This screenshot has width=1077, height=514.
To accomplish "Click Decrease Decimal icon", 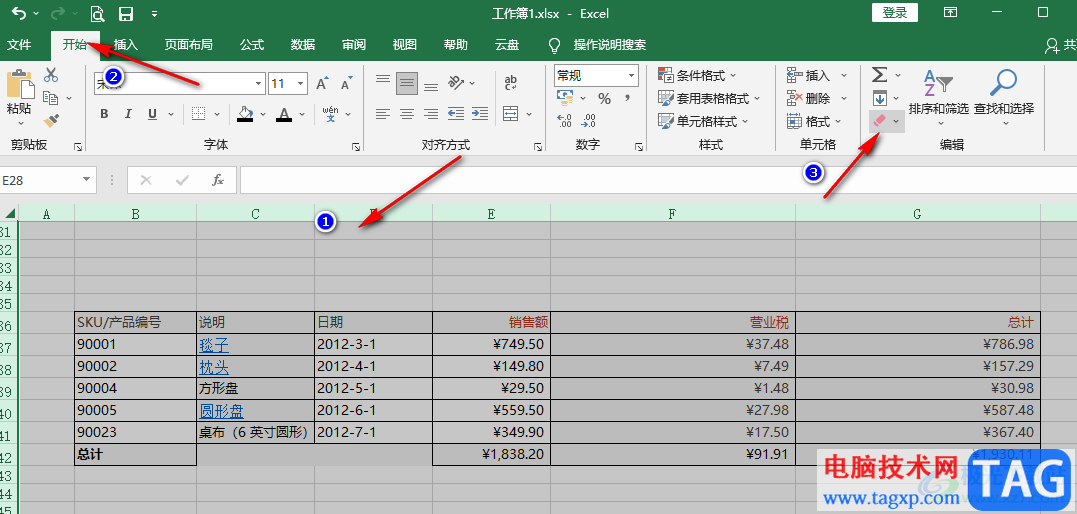I will tap(589, 121).
